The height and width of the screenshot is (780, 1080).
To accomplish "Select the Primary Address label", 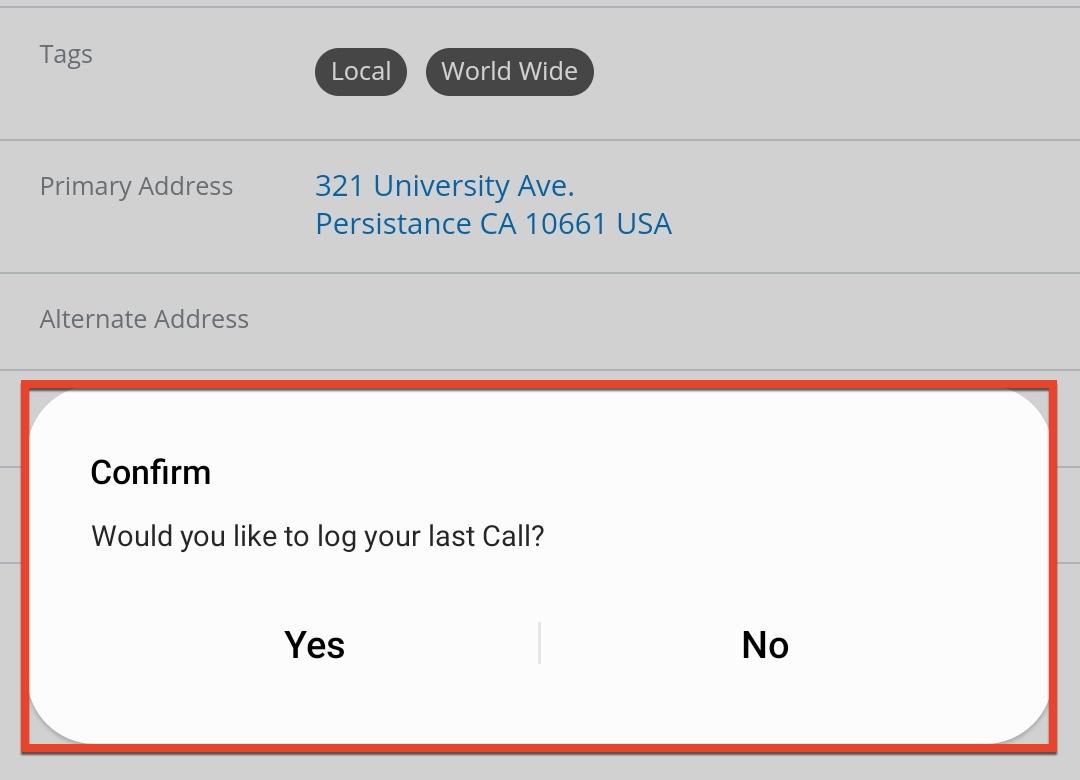I will [x=136, y=186].
